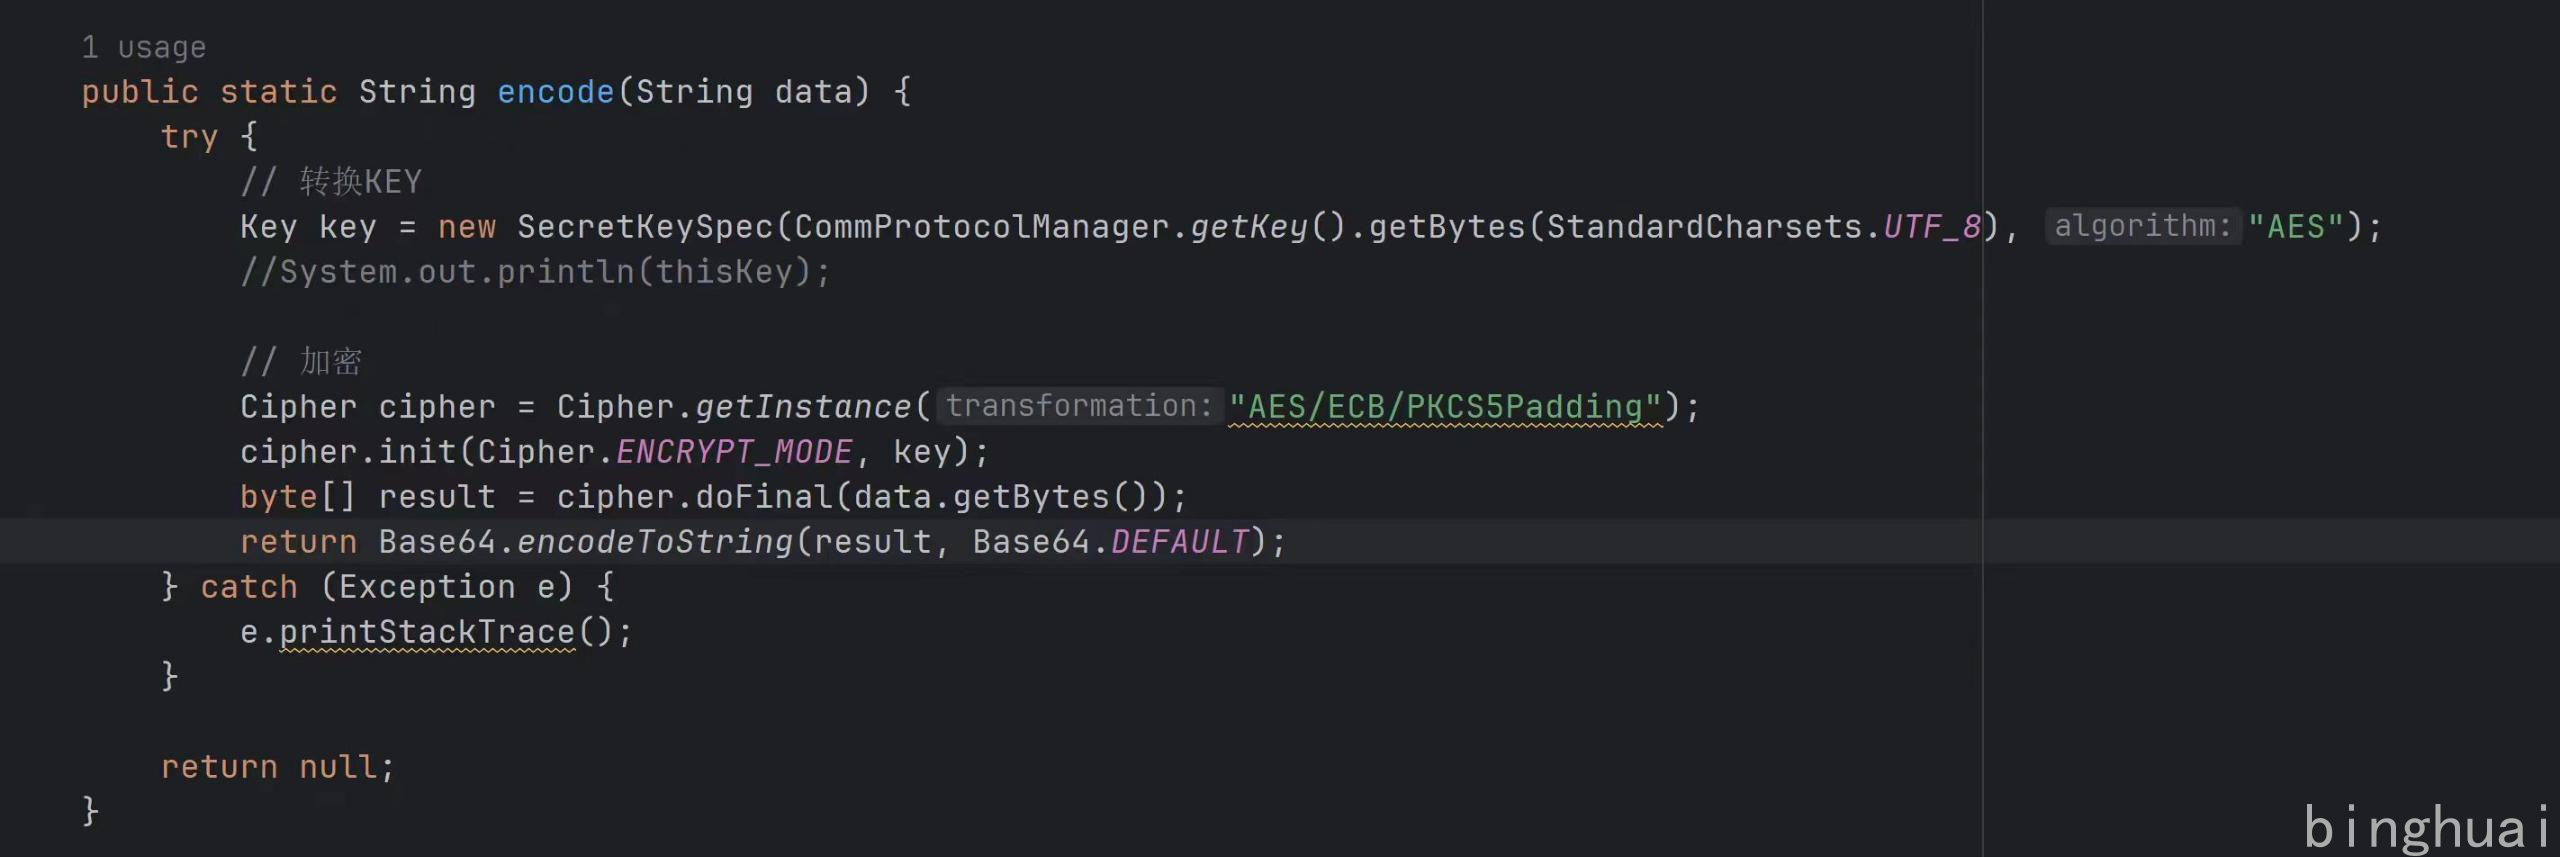Click the encodeToString method call

654,542
